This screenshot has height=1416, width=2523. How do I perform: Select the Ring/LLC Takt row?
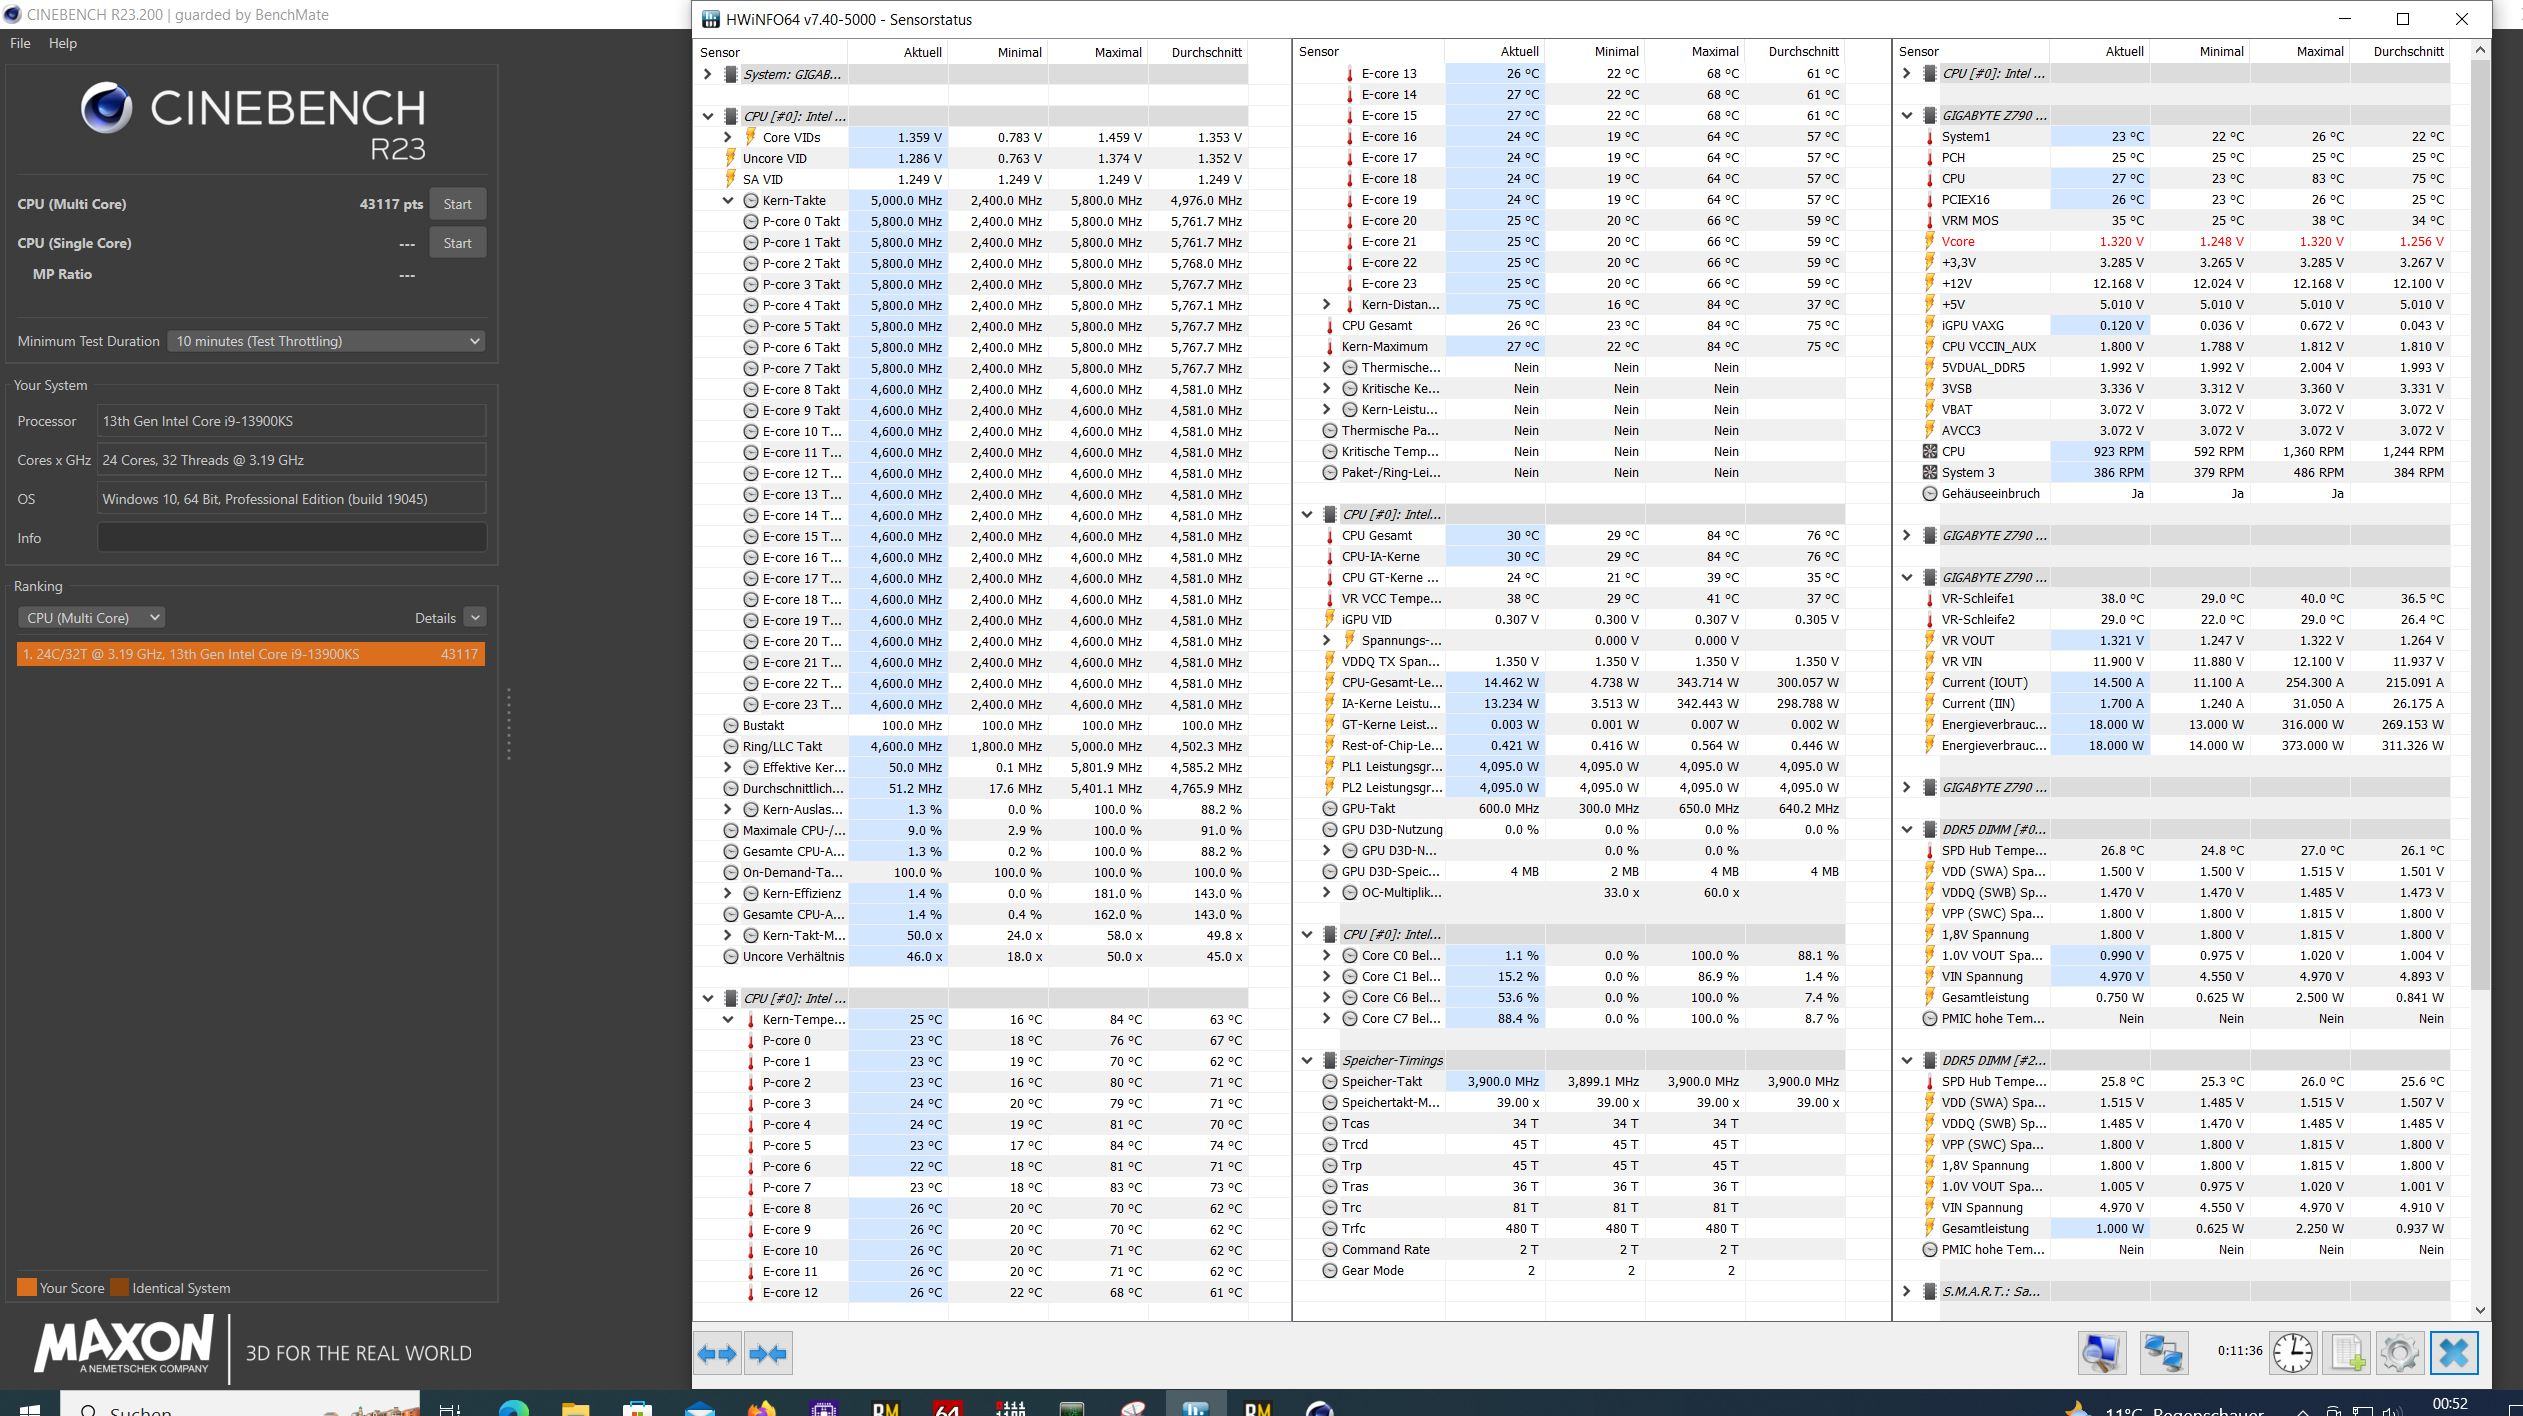(972, 746)
